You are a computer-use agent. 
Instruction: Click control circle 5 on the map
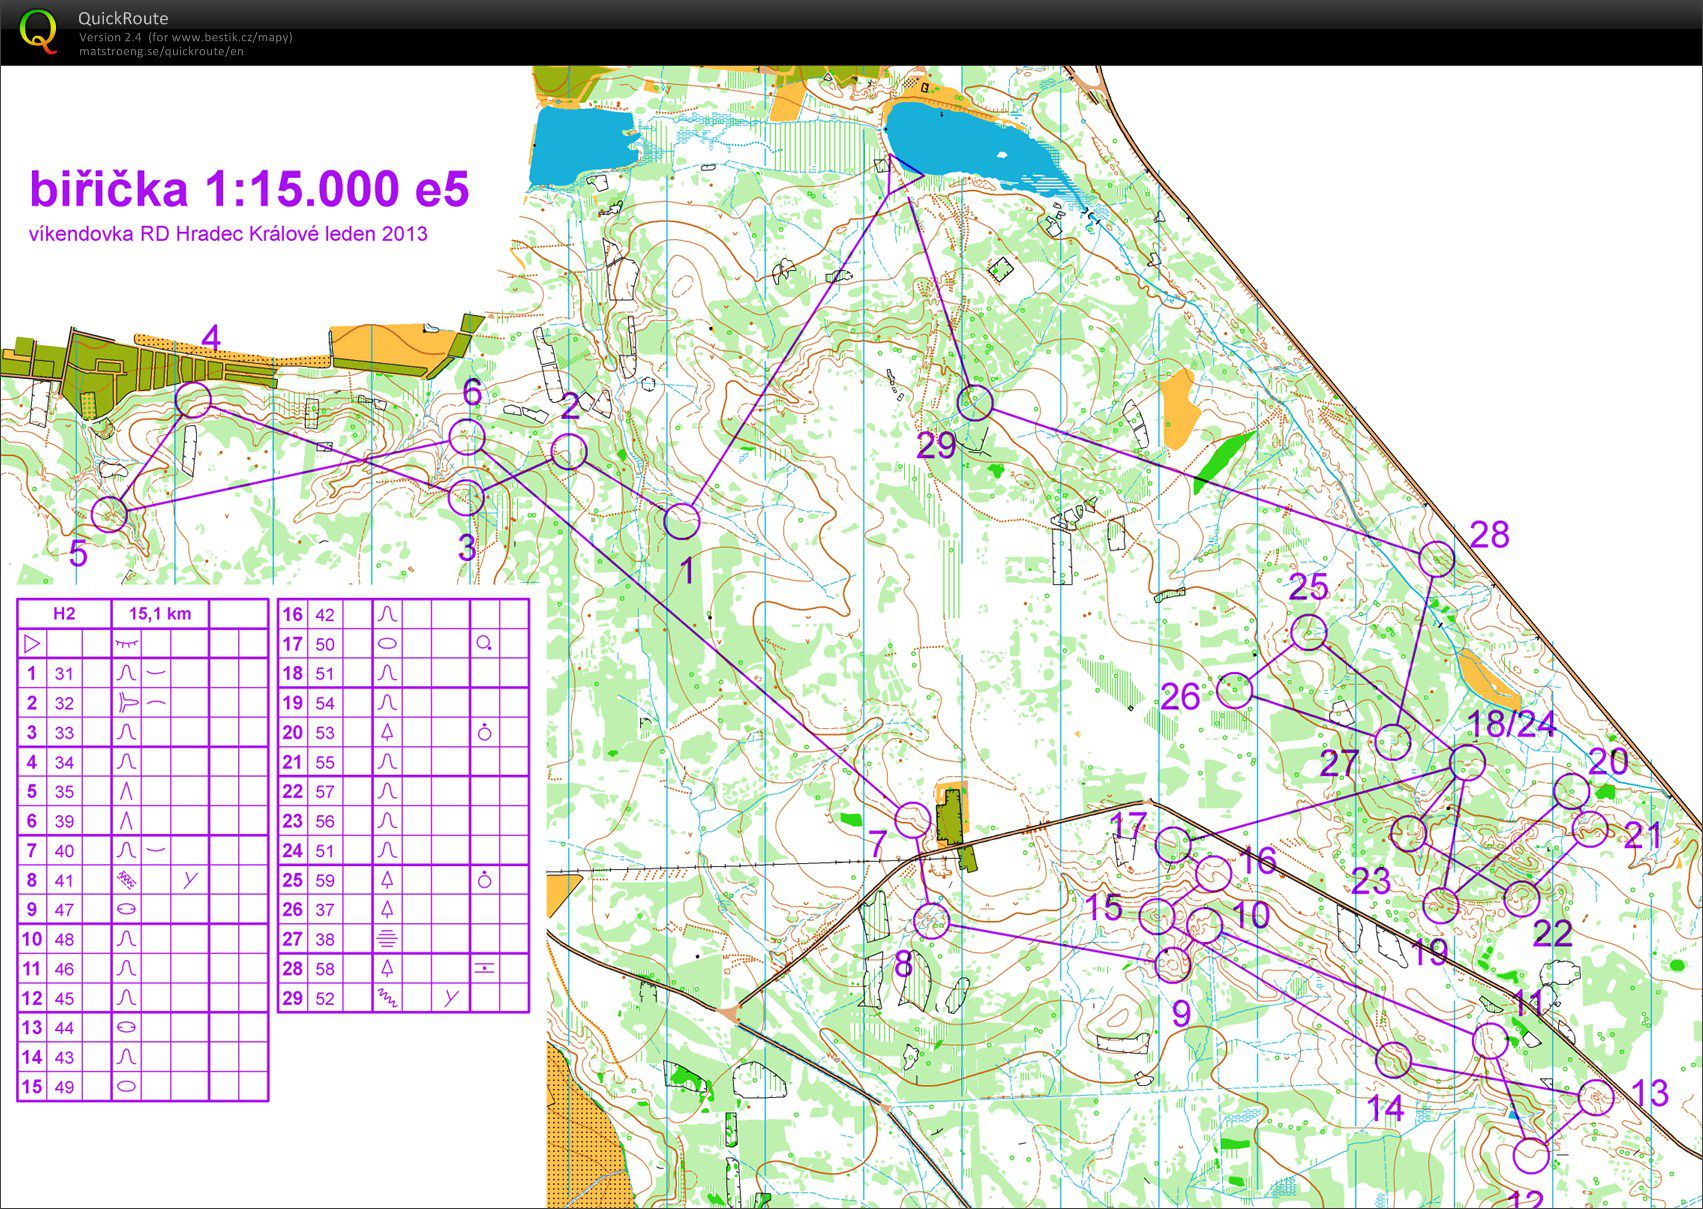coord(110,514)
